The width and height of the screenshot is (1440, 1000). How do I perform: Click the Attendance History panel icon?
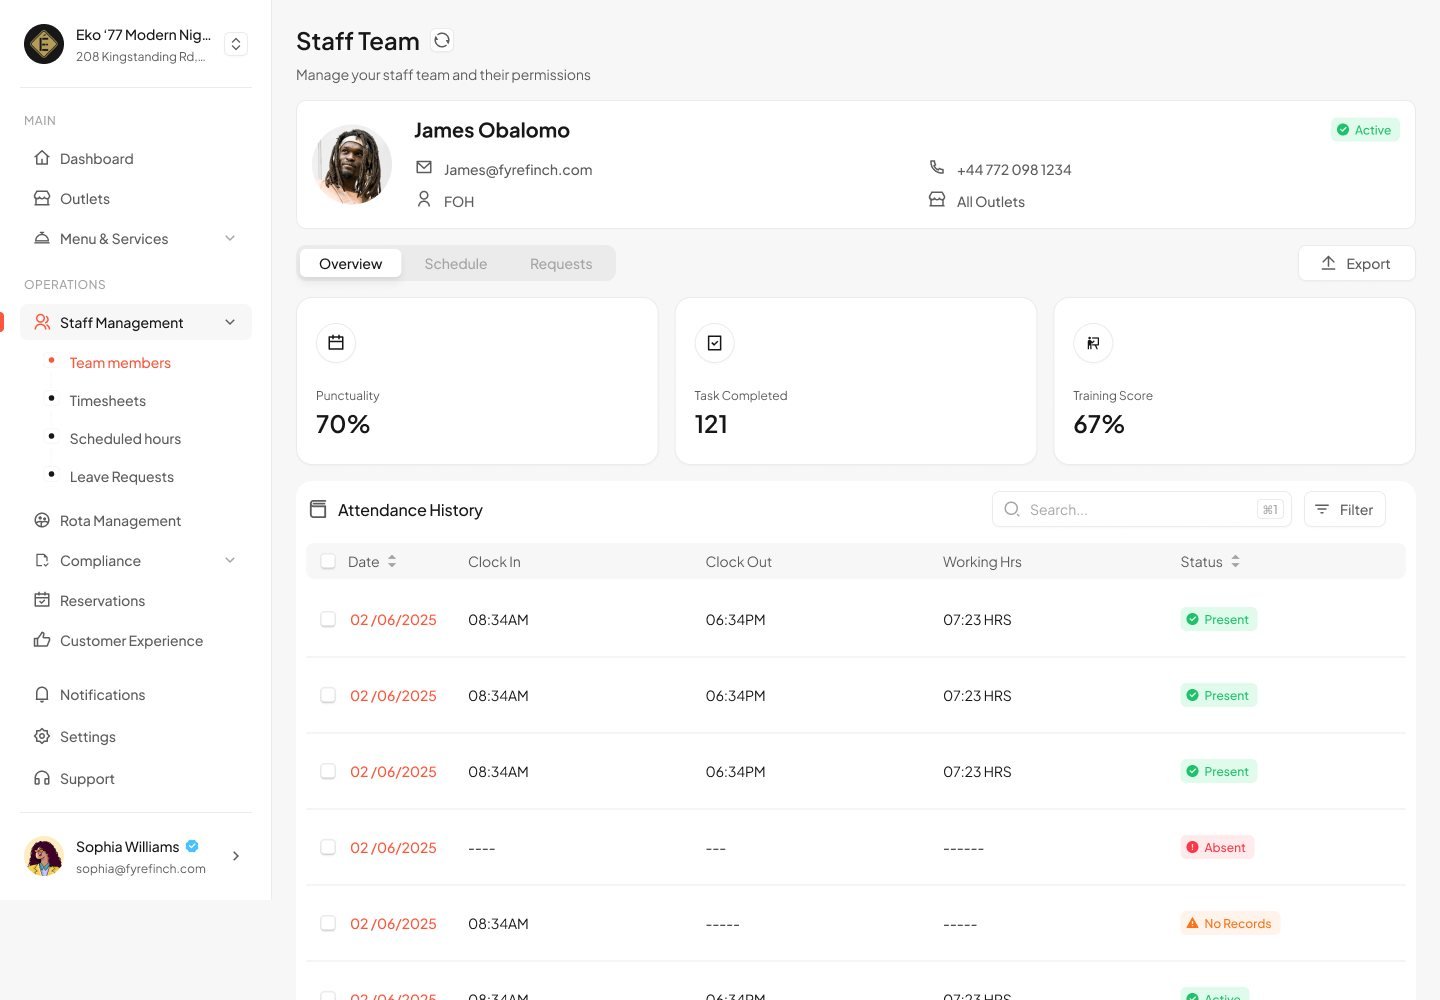pos(318,509)
